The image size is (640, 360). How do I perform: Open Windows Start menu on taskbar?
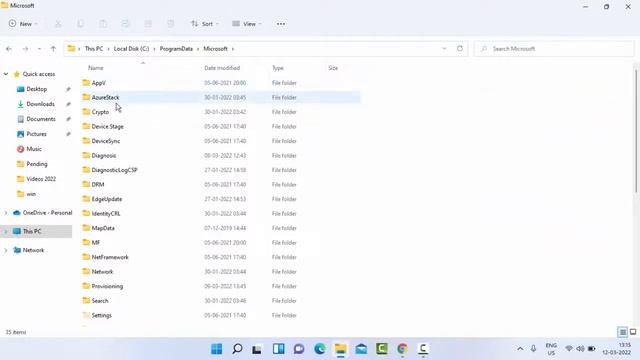pos(216,349)
